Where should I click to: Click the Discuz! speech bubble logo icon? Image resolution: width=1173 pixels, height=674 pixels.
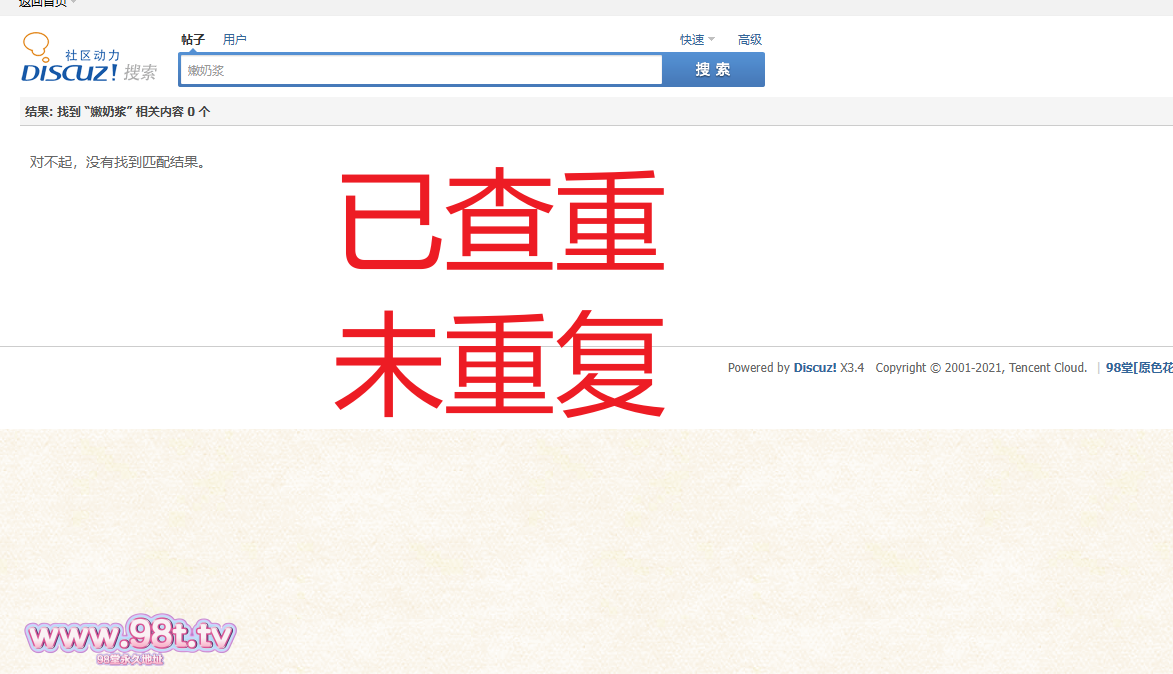click(x=36, y=45)
